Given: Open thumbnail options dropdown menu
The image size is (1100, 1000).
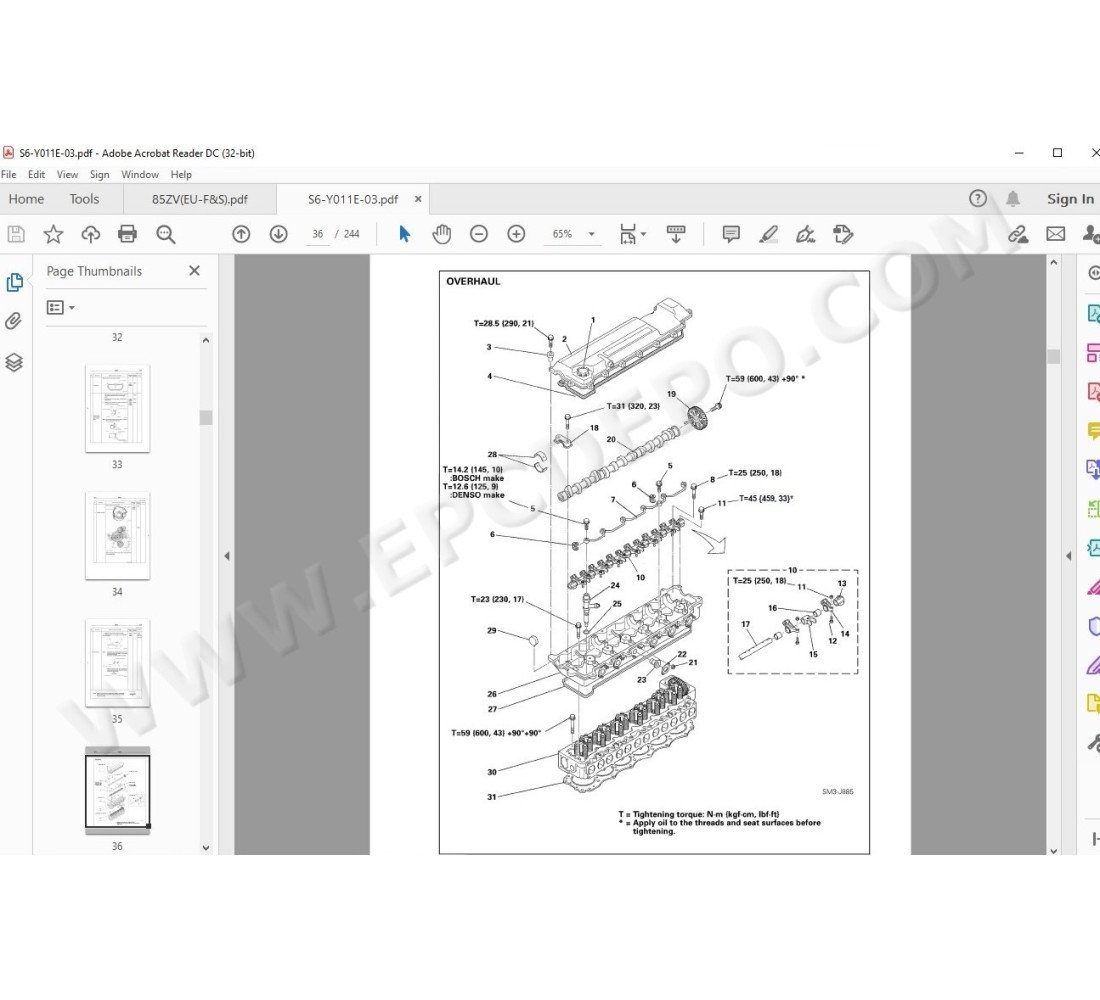Looking at the screenshot, I should click(x=60, y=307).
